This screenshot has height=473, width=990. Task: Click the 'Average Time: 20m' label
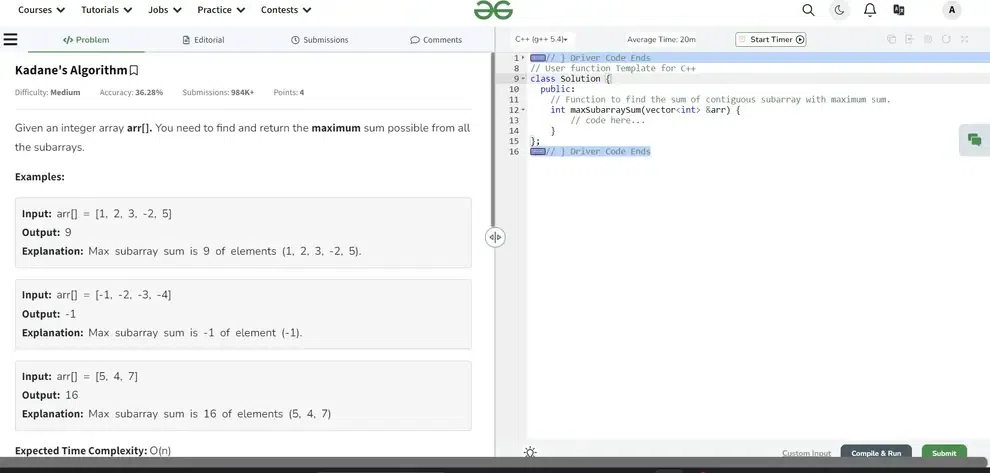(x=661, y=39)
